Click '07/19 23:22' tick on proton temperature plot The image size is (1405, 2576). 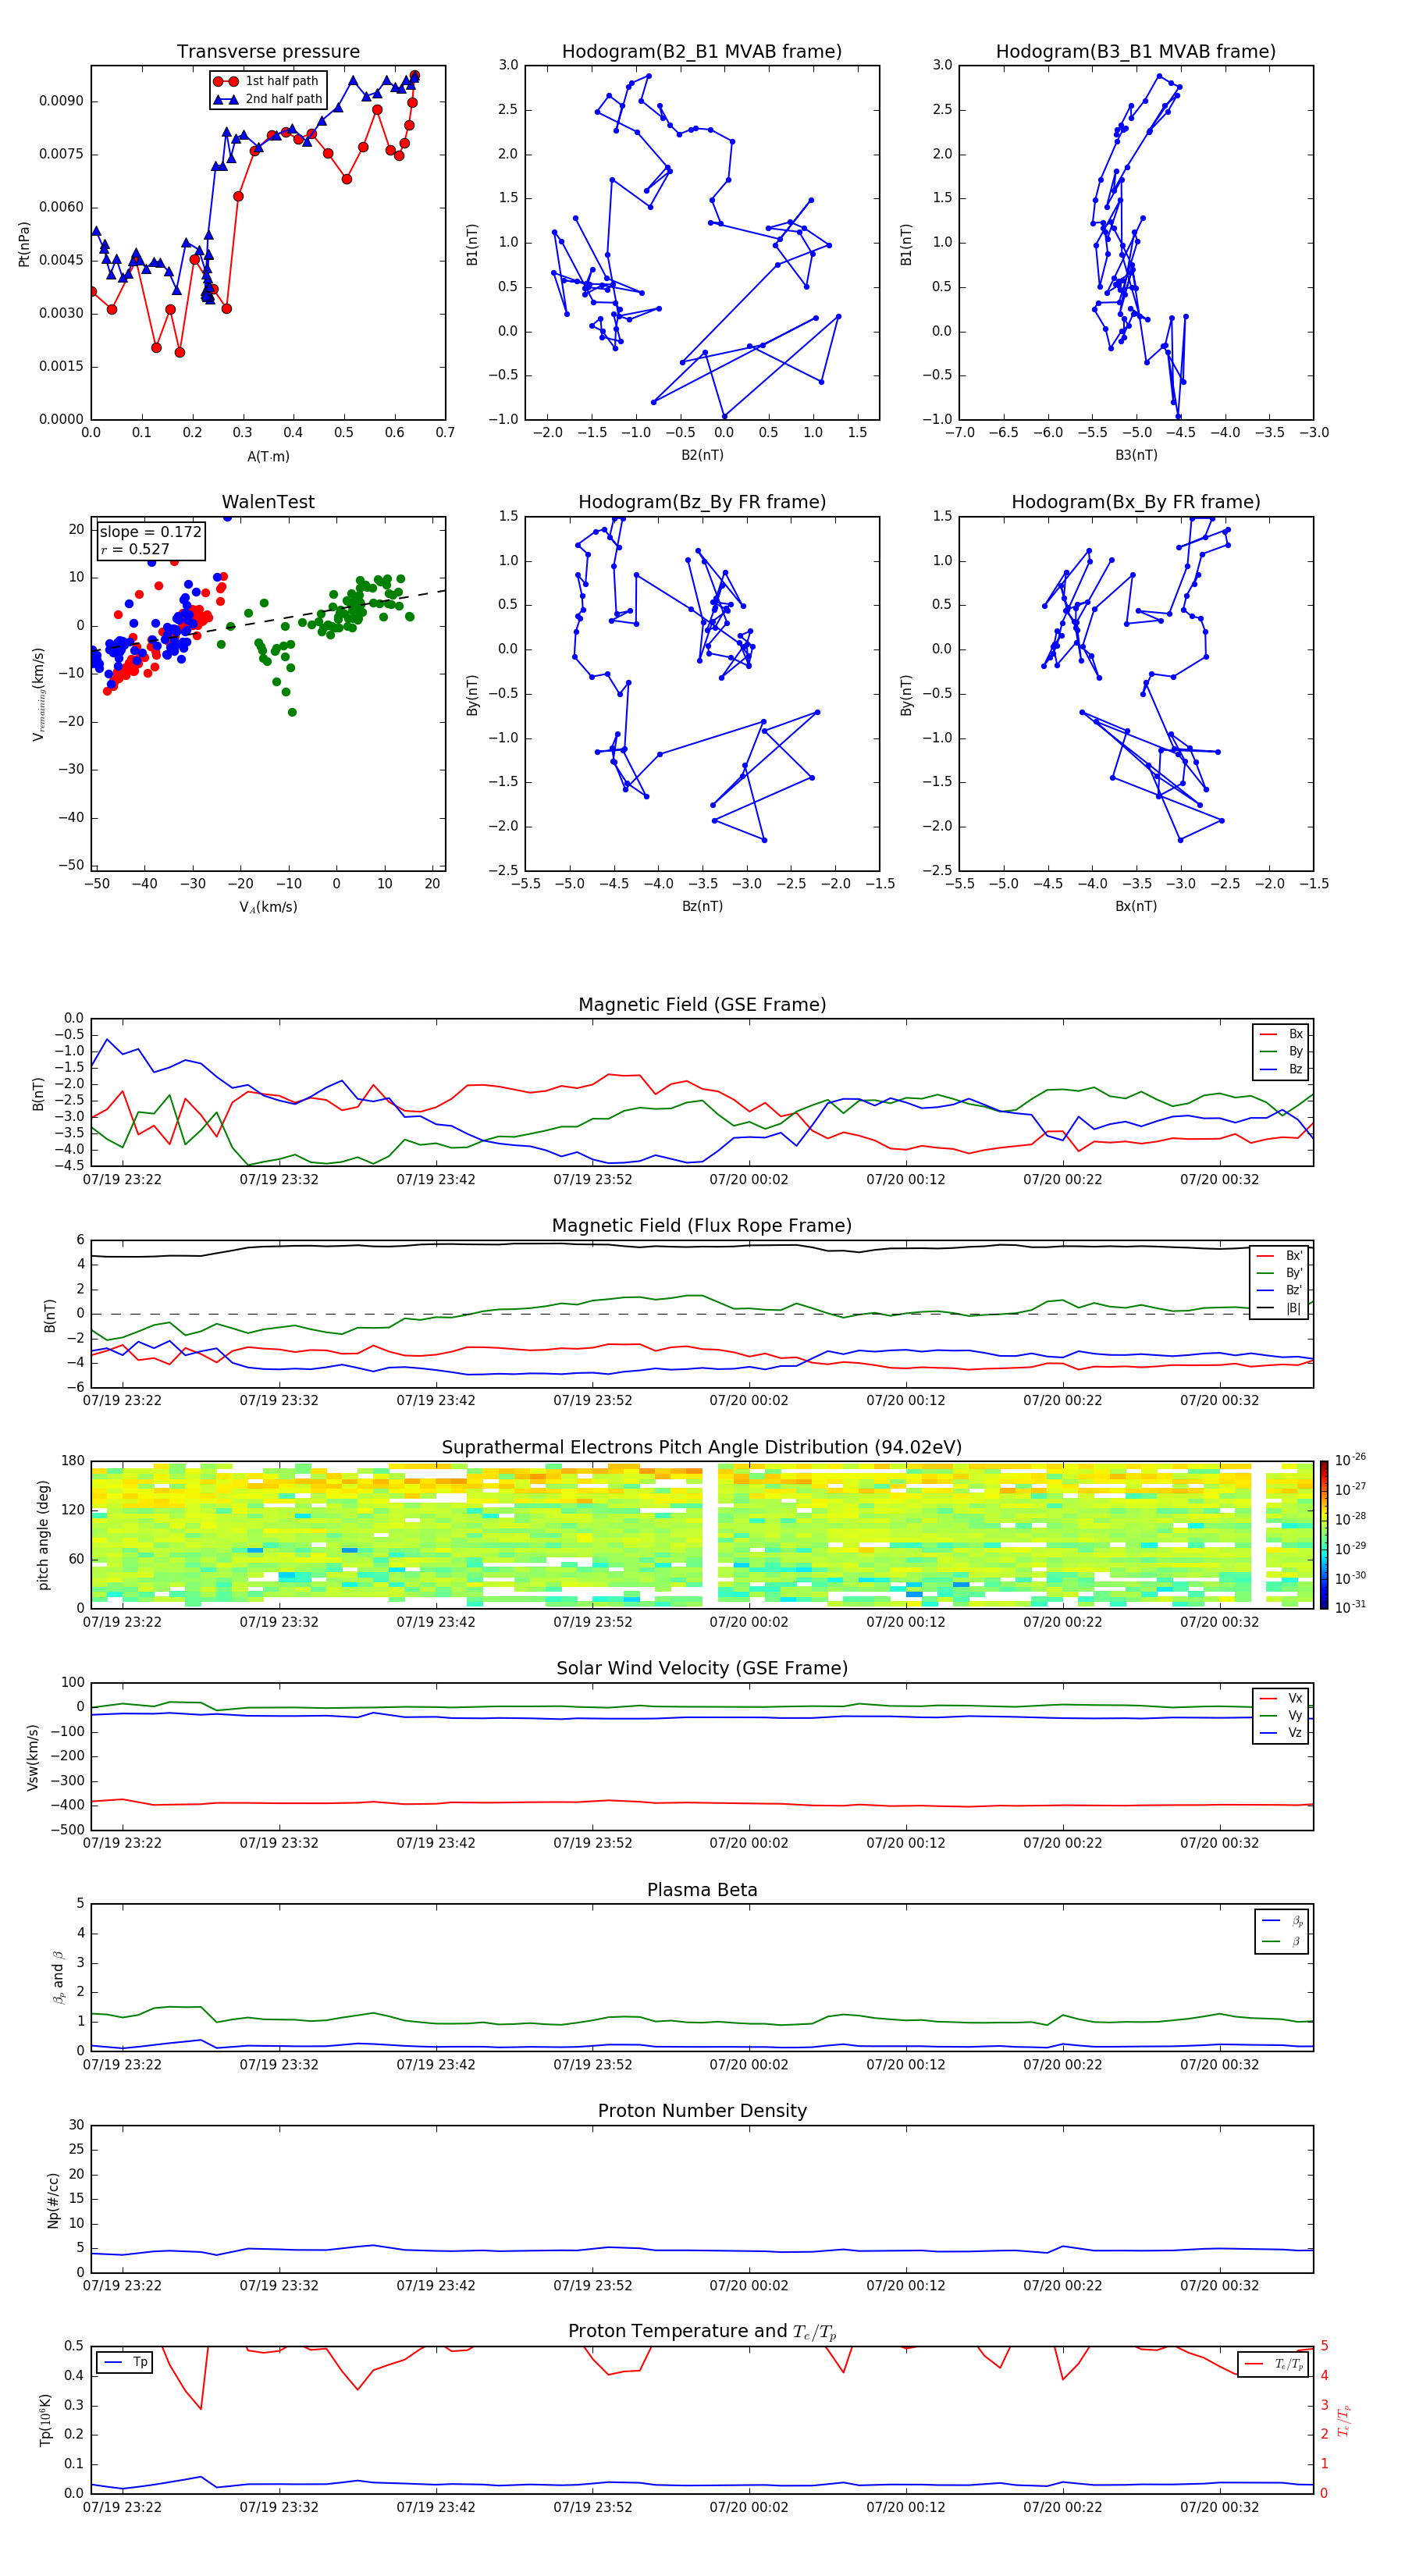pyautogui.click(x=122, y=2507)
